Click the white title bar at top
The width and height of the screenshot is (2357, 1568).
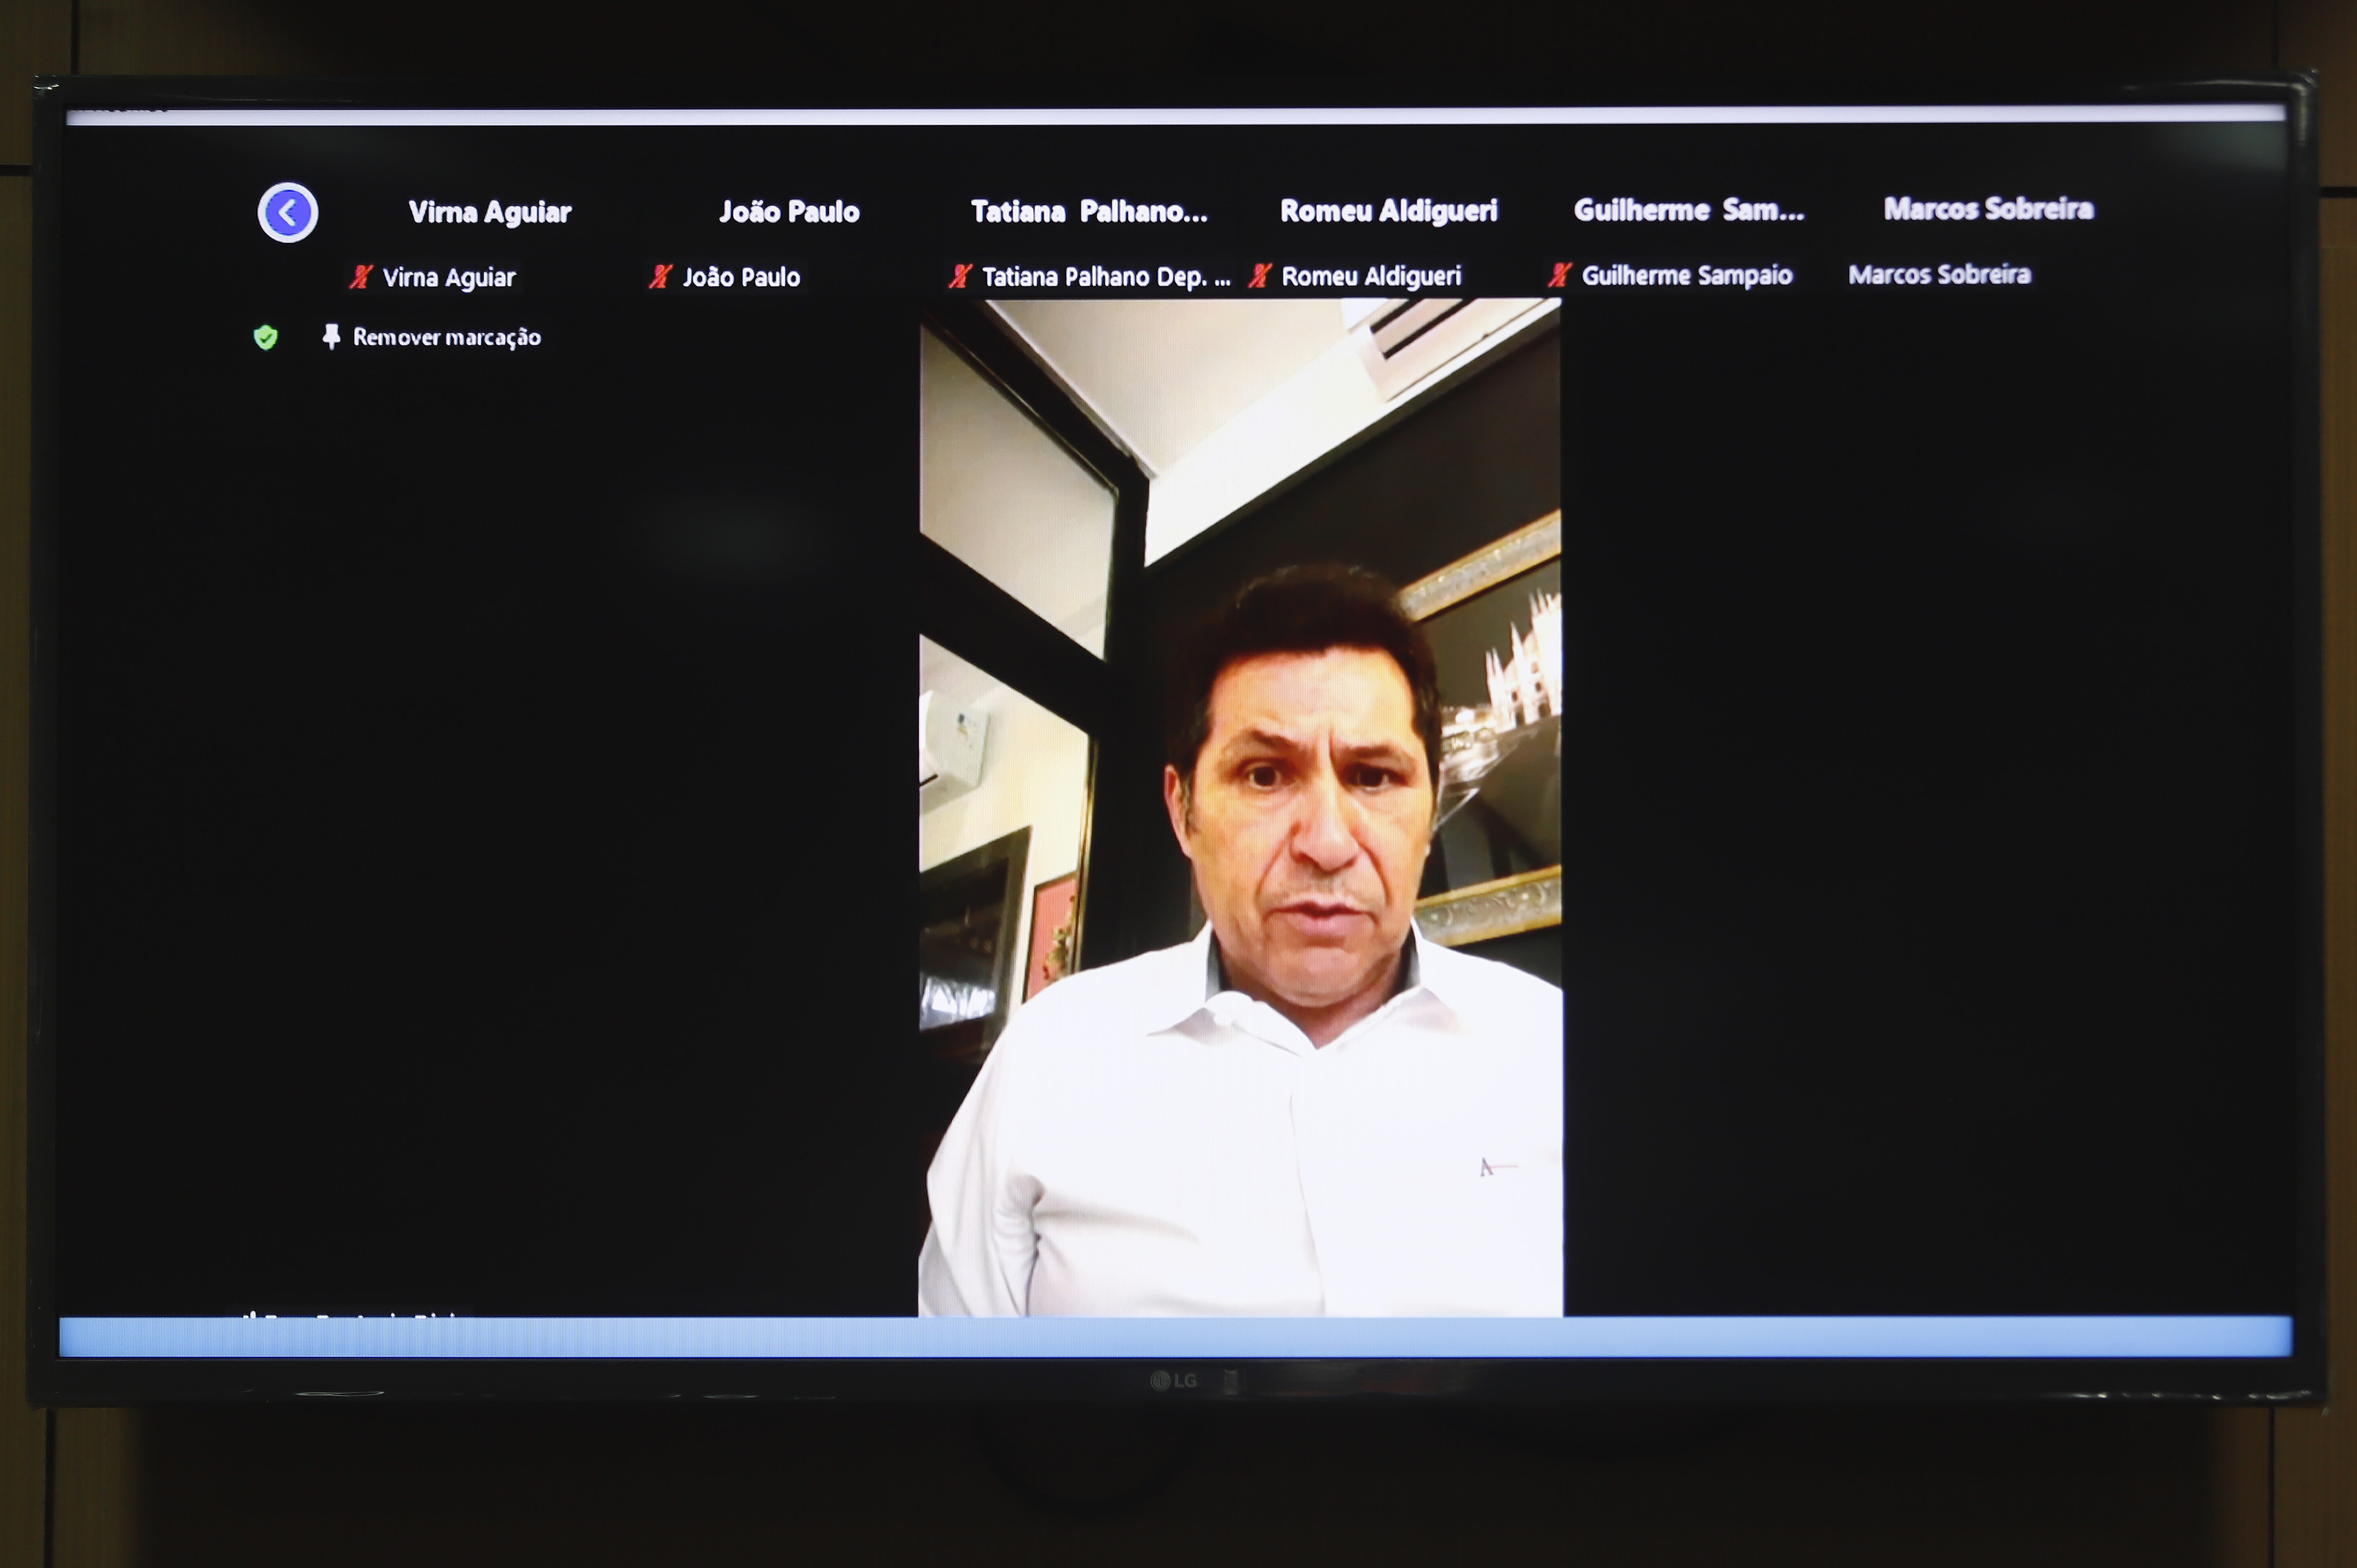click(x=1175, y=116)
